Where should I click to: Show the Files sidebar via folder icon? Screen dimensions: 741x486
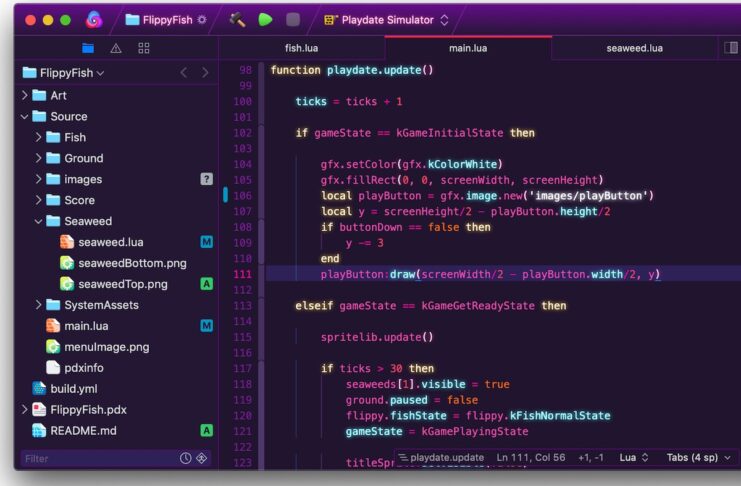(x=88, y=48)
